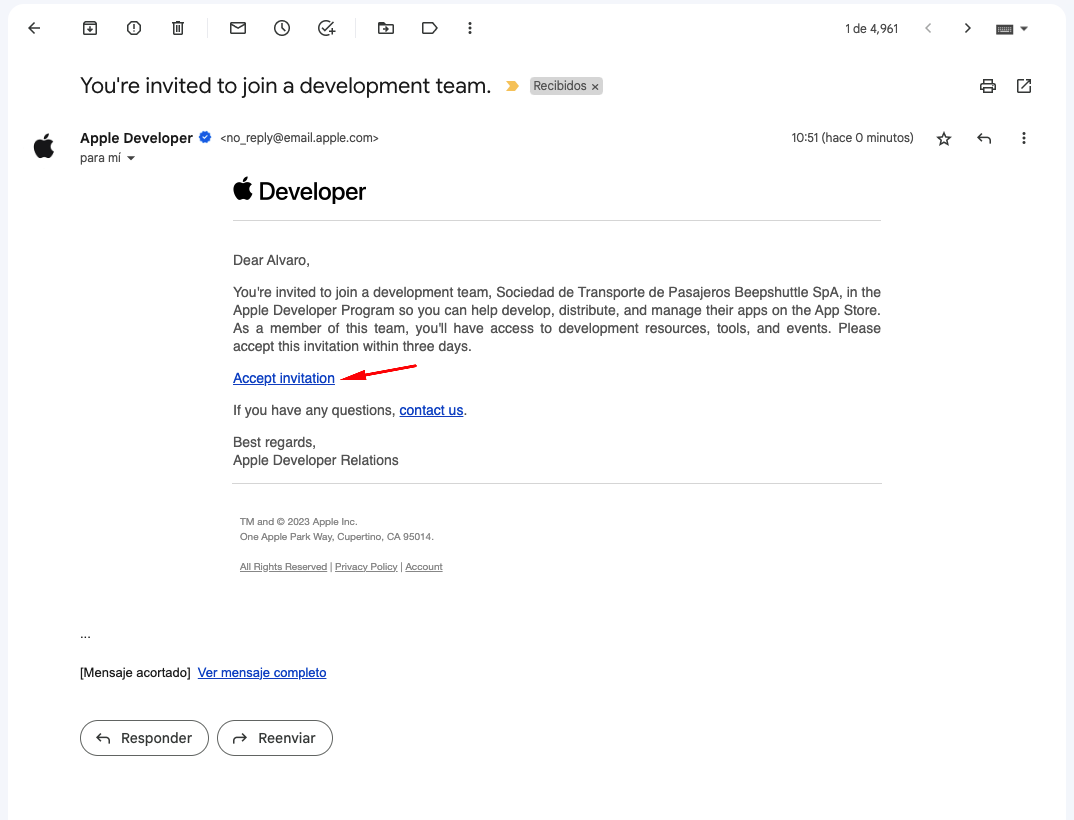
Task: Open the toolbar's more options menu
Action: (470, 28)
